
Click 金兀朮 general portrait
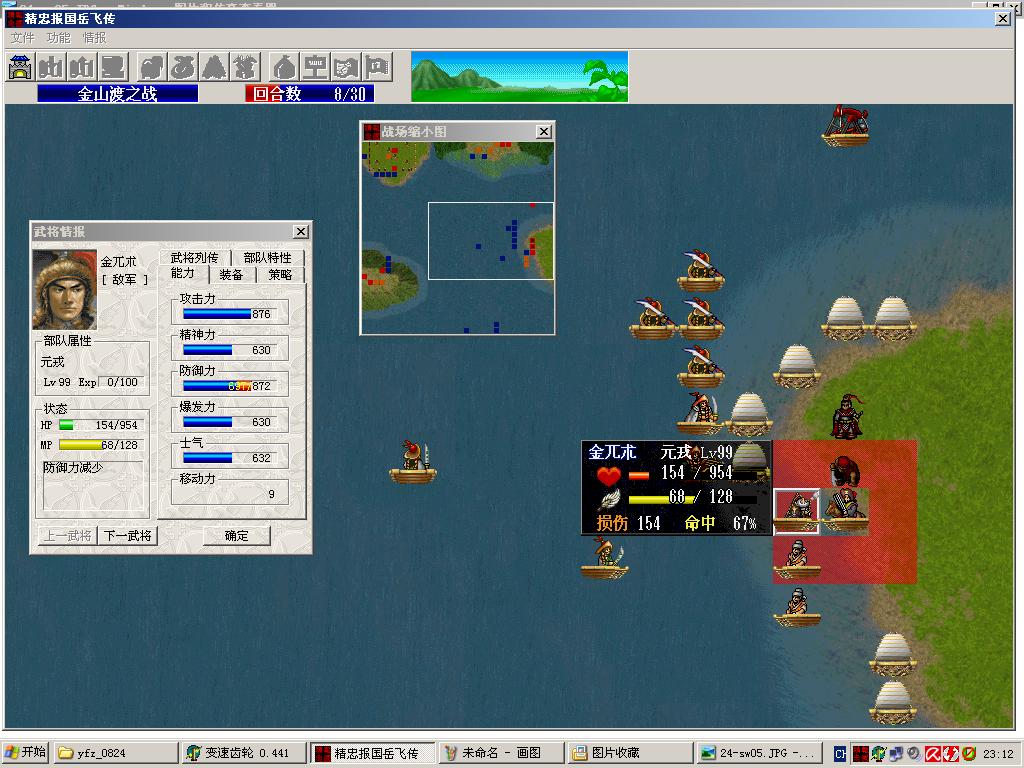(65, 289)
